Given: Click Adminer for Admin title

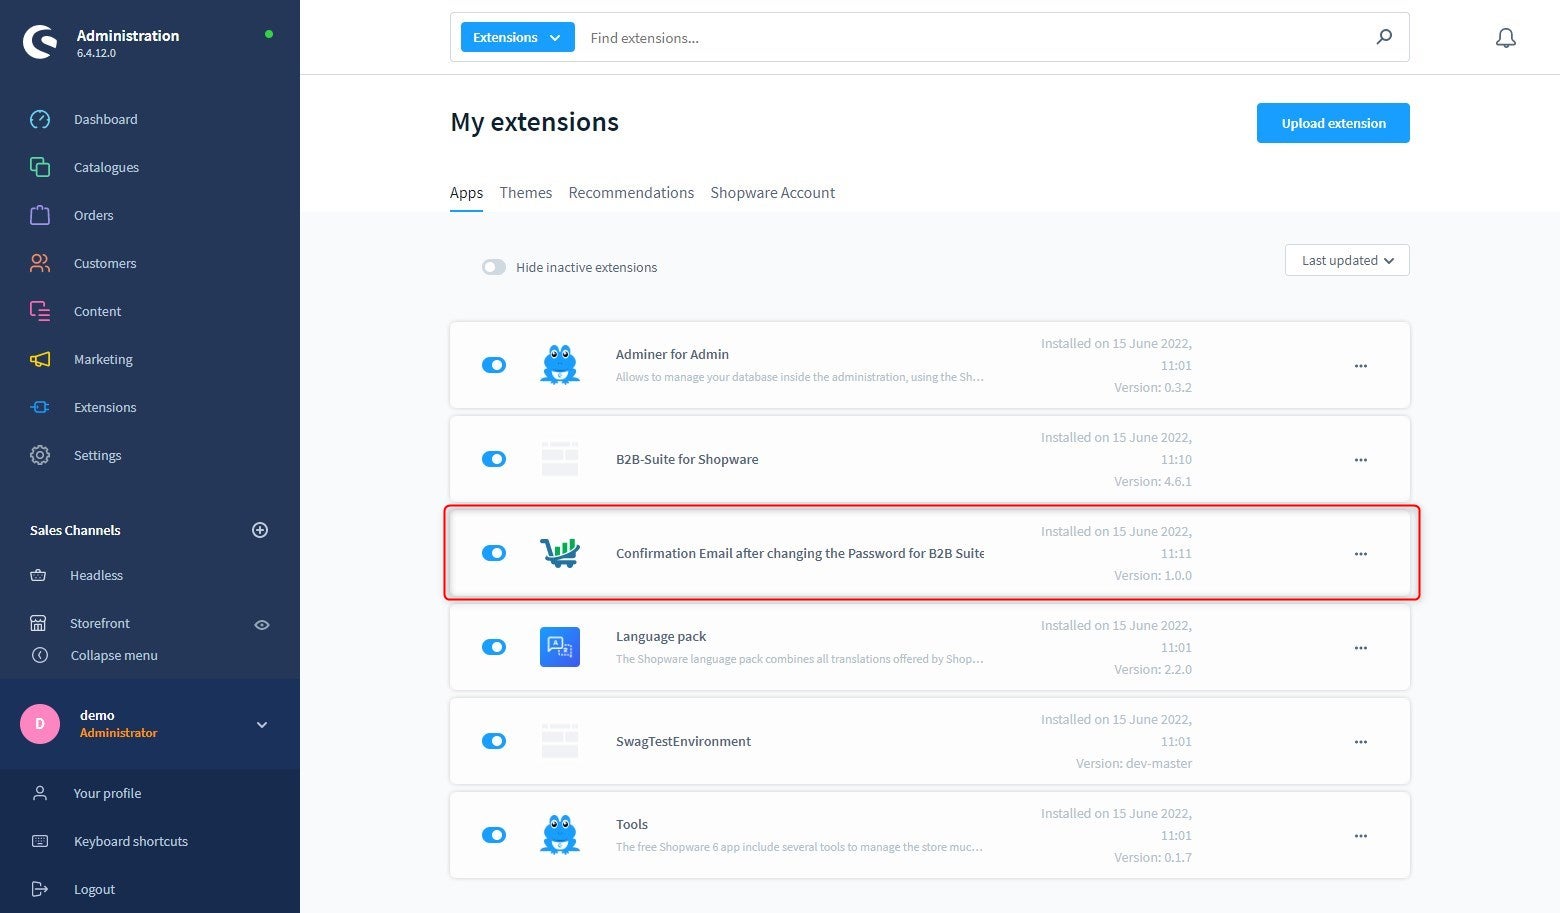Looking at the screenshot, I should pos(672,354).
